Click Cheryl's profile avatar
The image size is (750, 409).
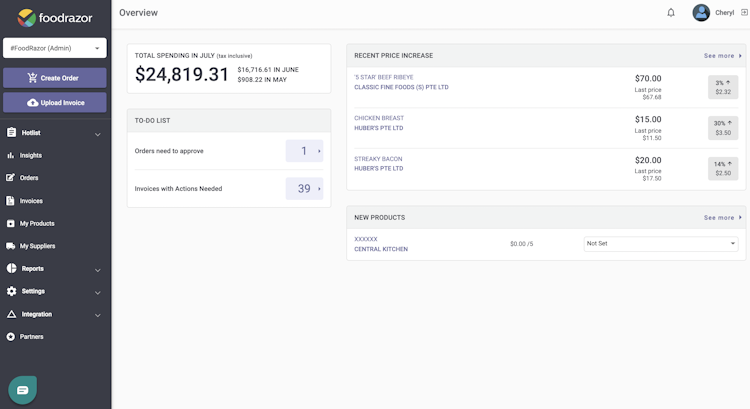(701, 13)
